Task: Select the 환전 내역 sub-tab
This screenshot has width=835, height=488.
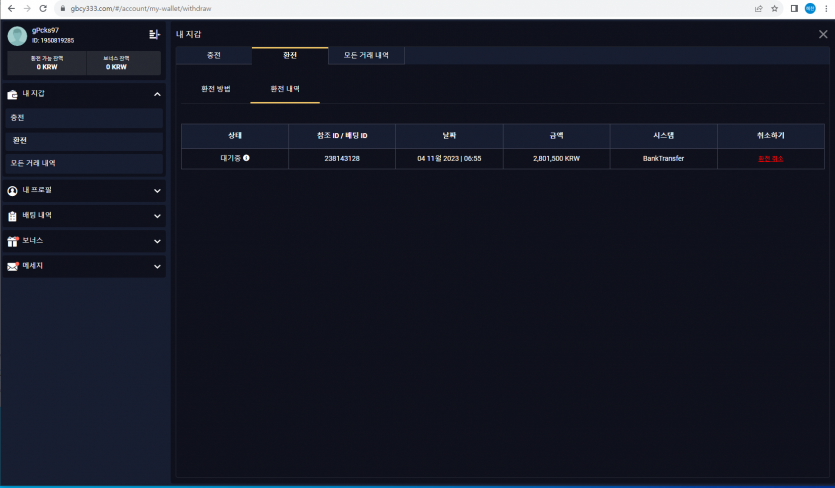Action: [285, 89]
